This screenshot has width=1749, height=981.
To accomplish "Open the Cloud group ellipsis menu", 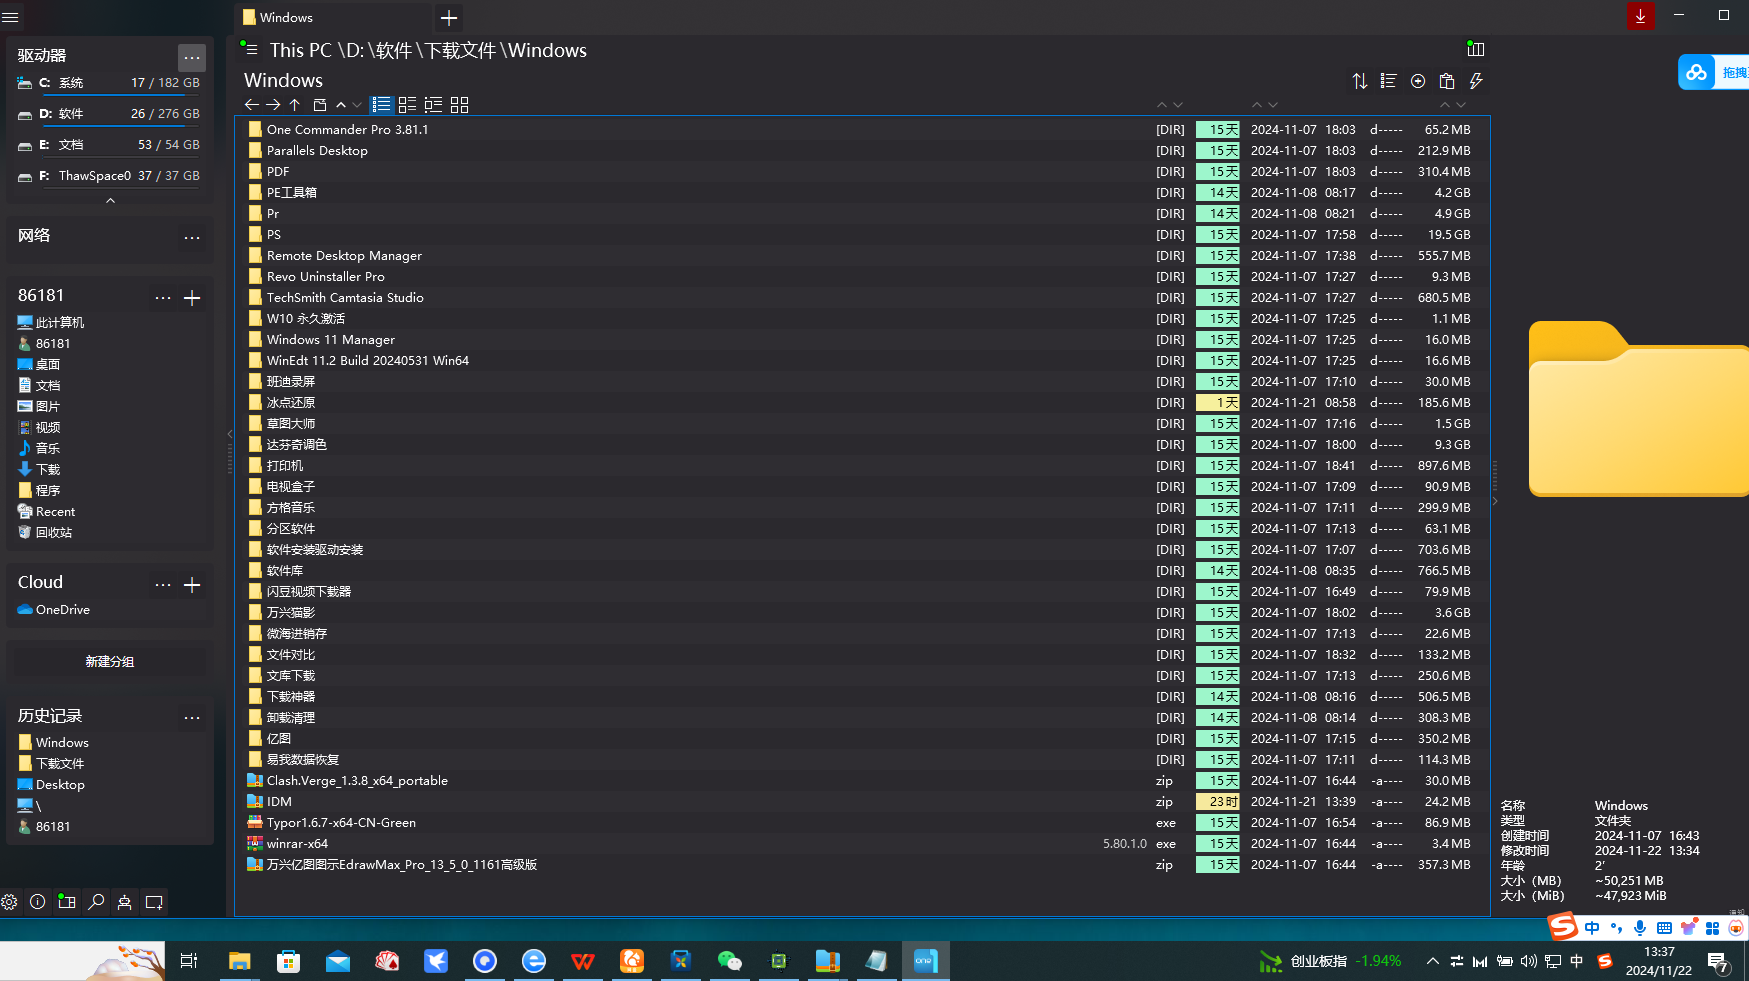I will coord(163,584).
